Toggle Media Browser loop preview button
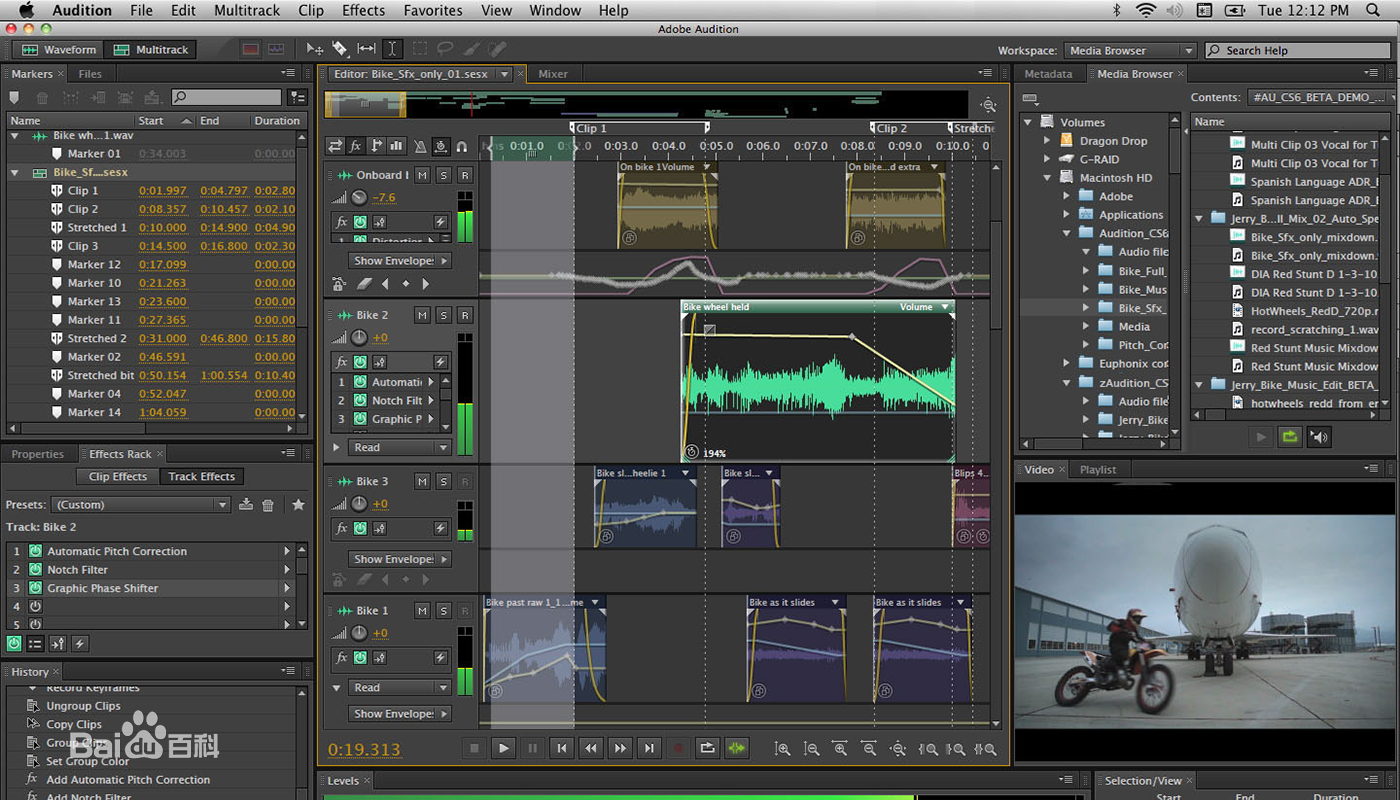 [x=1290, y=437]
